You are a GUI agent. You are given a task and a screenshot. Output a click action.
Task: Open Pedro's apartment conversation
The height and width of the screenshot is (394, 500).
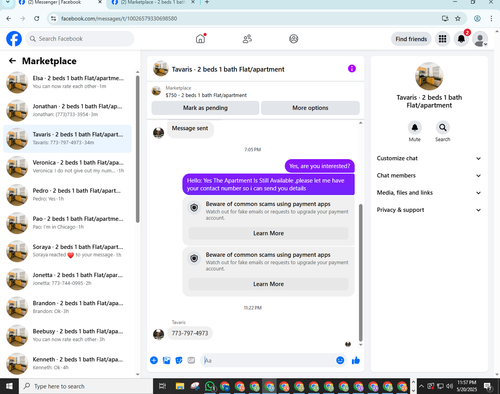pyautogui.click(x=67, y=195)
